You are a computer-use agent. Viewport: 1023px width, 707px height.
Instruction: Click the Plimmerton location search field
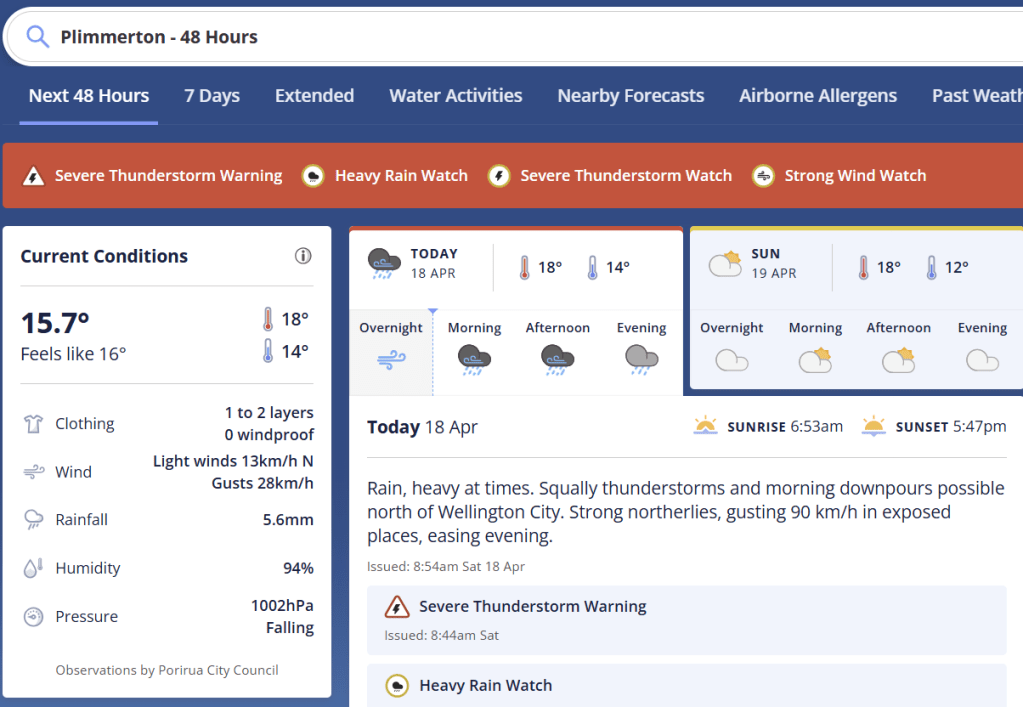[500, 37]
